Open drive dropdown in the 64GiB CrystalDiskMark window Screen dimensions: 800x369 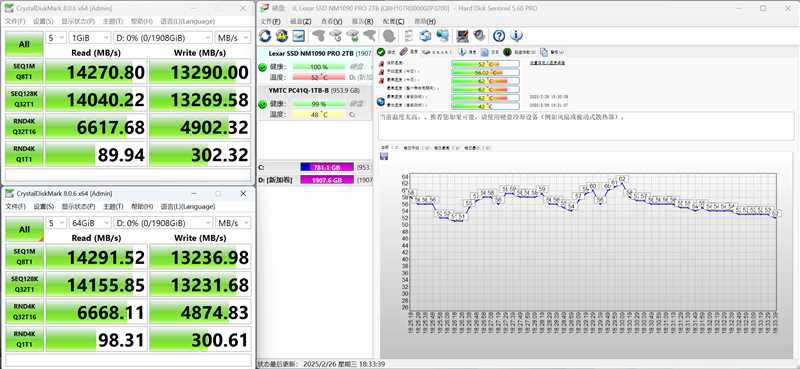point(162,223)
